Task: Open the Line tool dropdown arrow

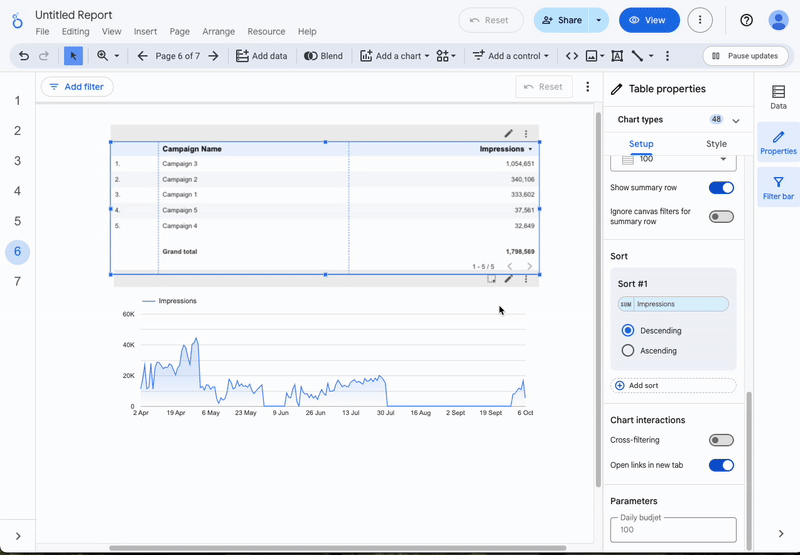Action: coord(651,56)
